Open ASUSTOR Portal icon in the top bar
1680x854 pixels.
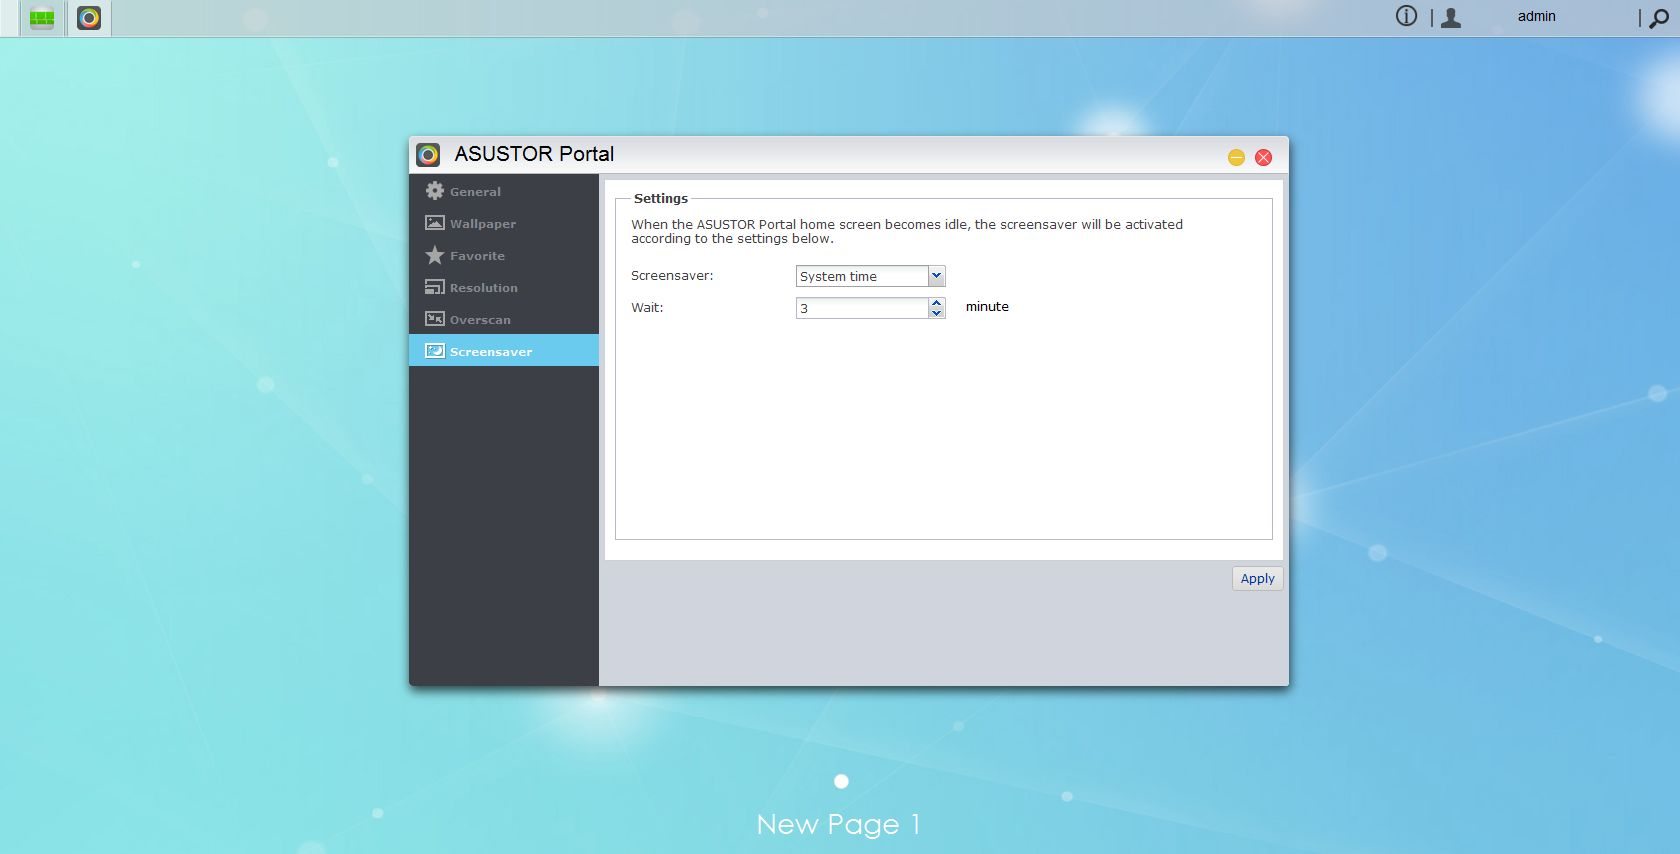89,18
